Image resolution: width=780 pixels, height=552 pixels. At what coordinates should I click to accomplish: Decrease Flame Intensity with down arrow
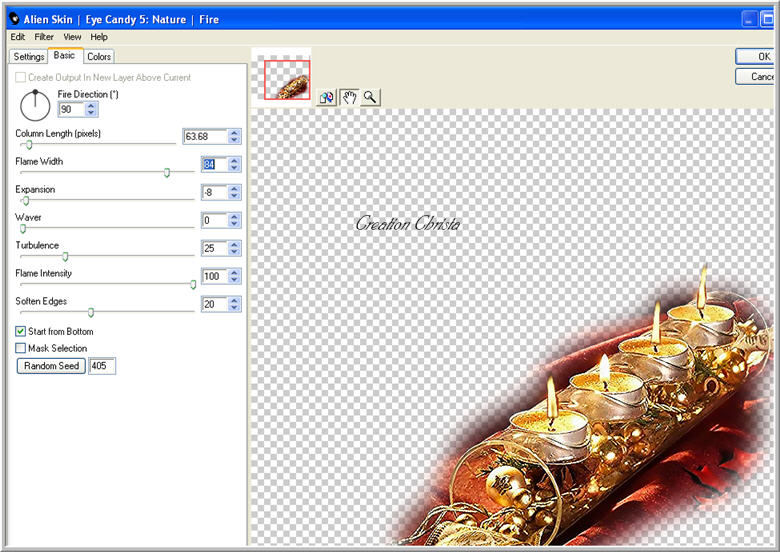coord(234,279)
